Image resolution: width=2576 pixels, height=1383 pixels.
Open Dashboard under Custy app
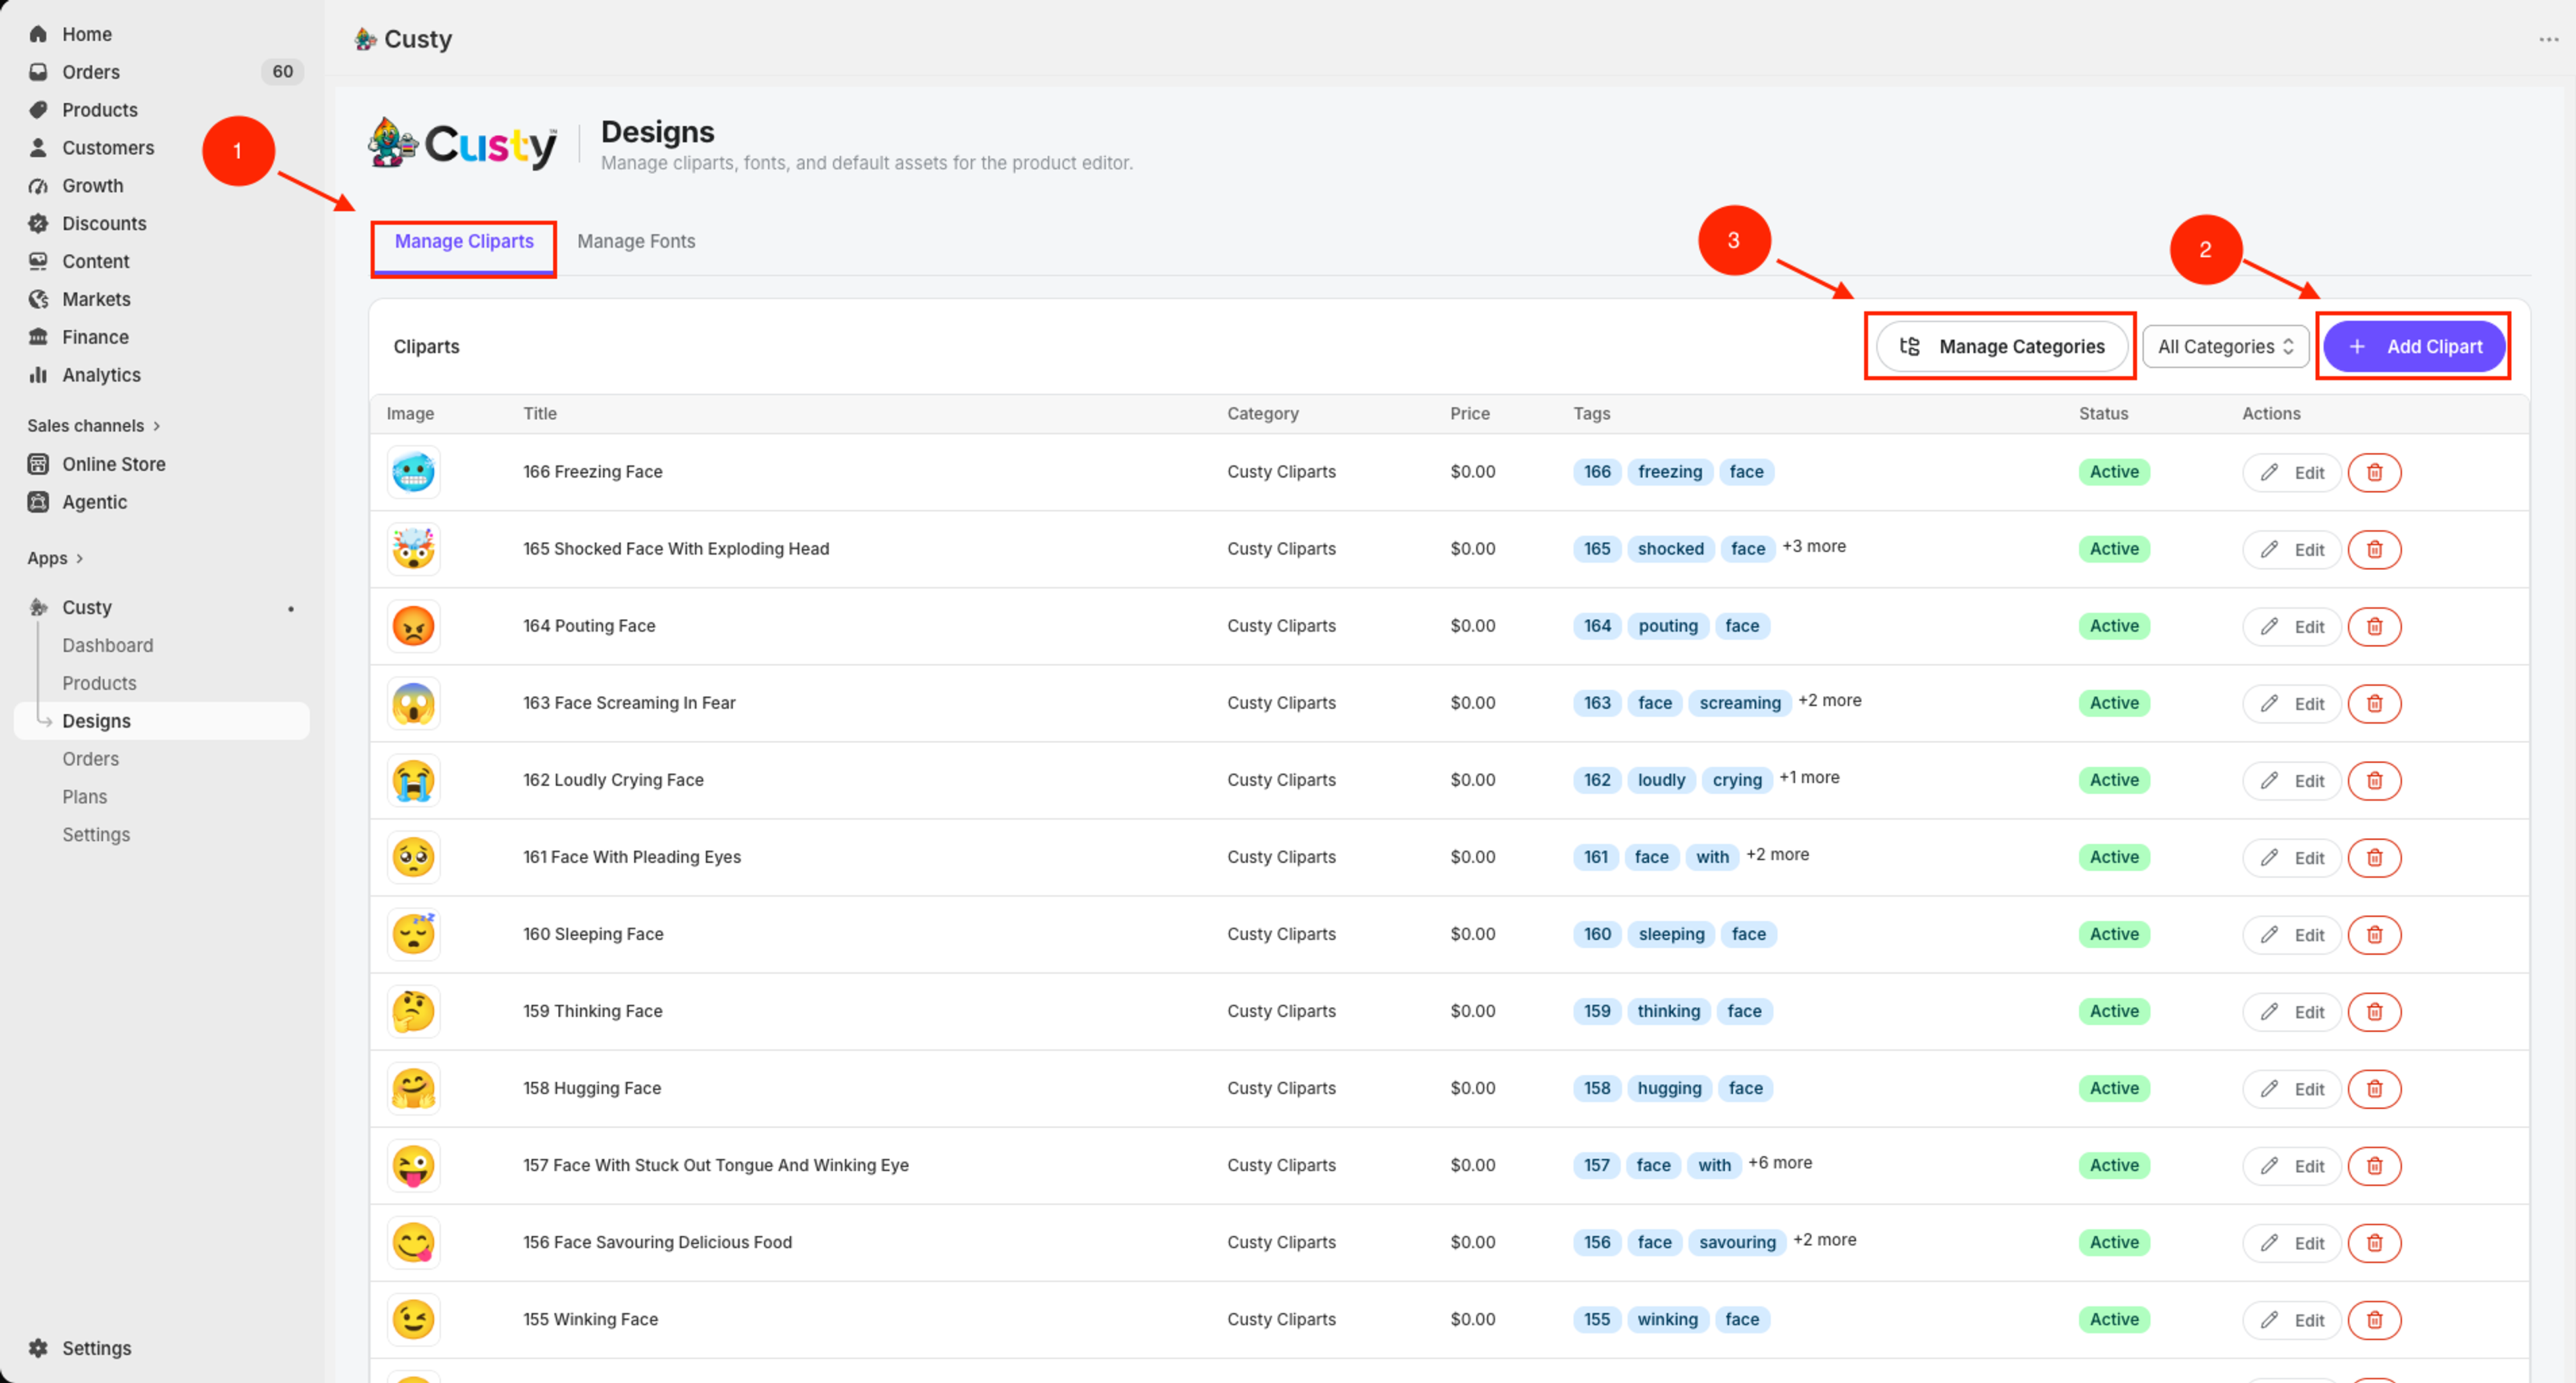click(x=108, y=645)
